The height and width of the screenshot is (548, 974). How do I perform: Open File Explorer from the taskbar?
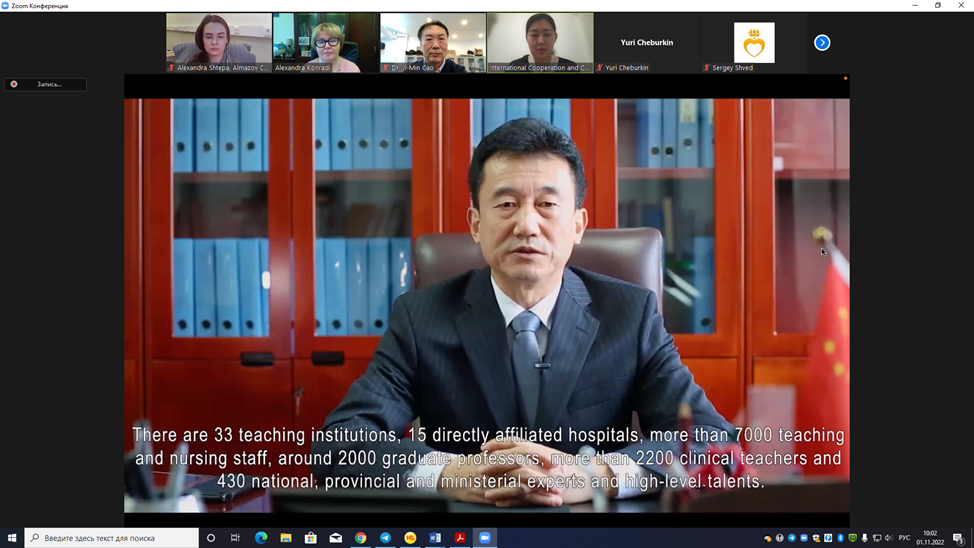(286, 538)
